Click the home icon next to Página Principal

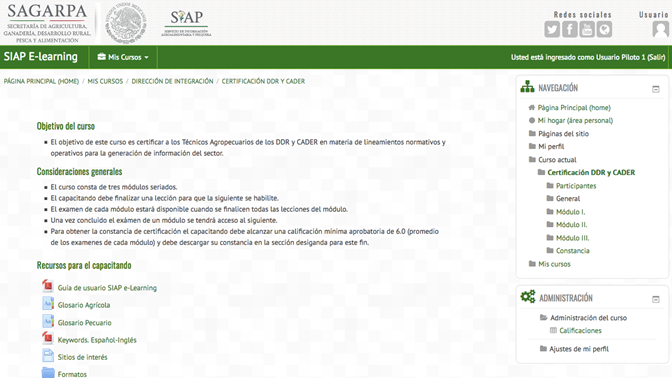click(x=532, y=108)
